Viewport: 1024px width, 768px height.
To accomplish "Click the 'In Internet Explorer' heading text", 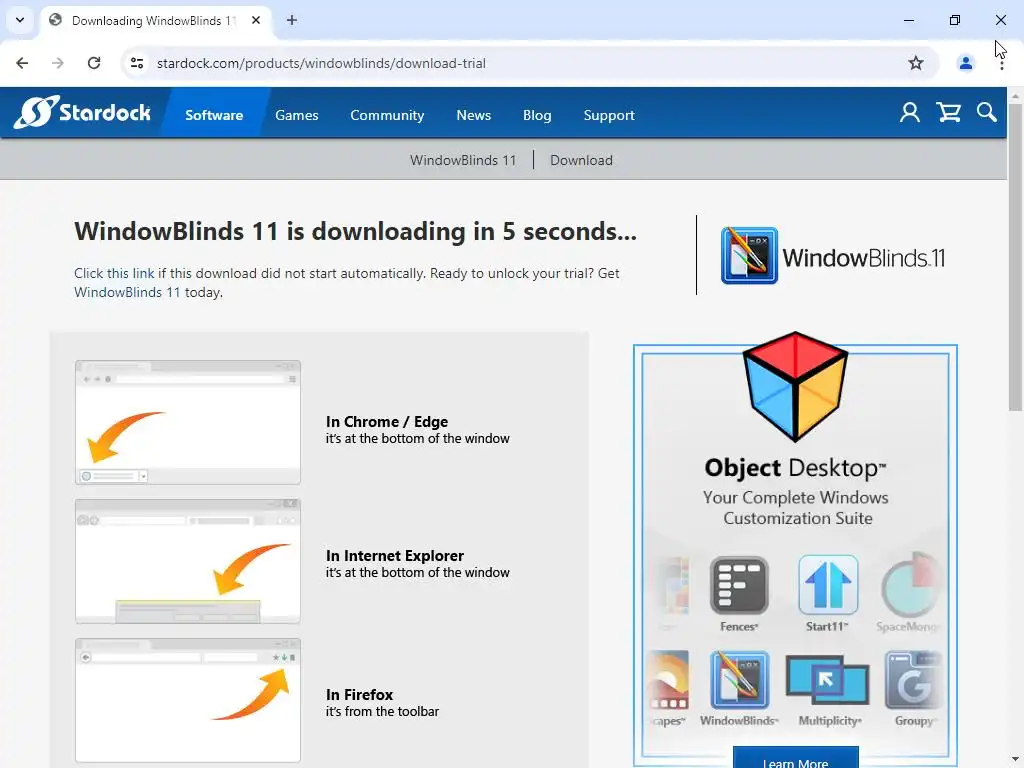I will [394, 556].
